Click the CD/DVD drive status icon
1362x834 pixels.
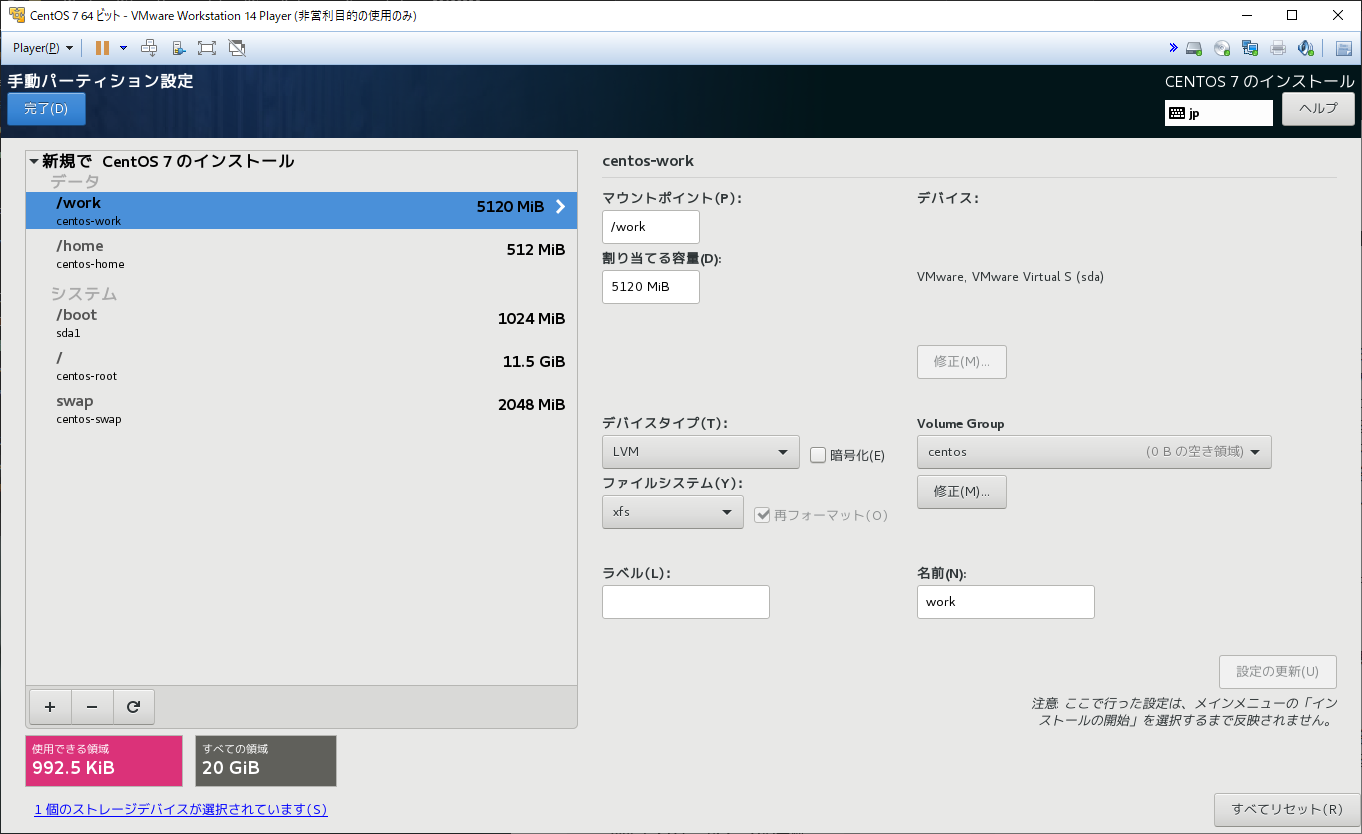click(x=1222, y=48)
